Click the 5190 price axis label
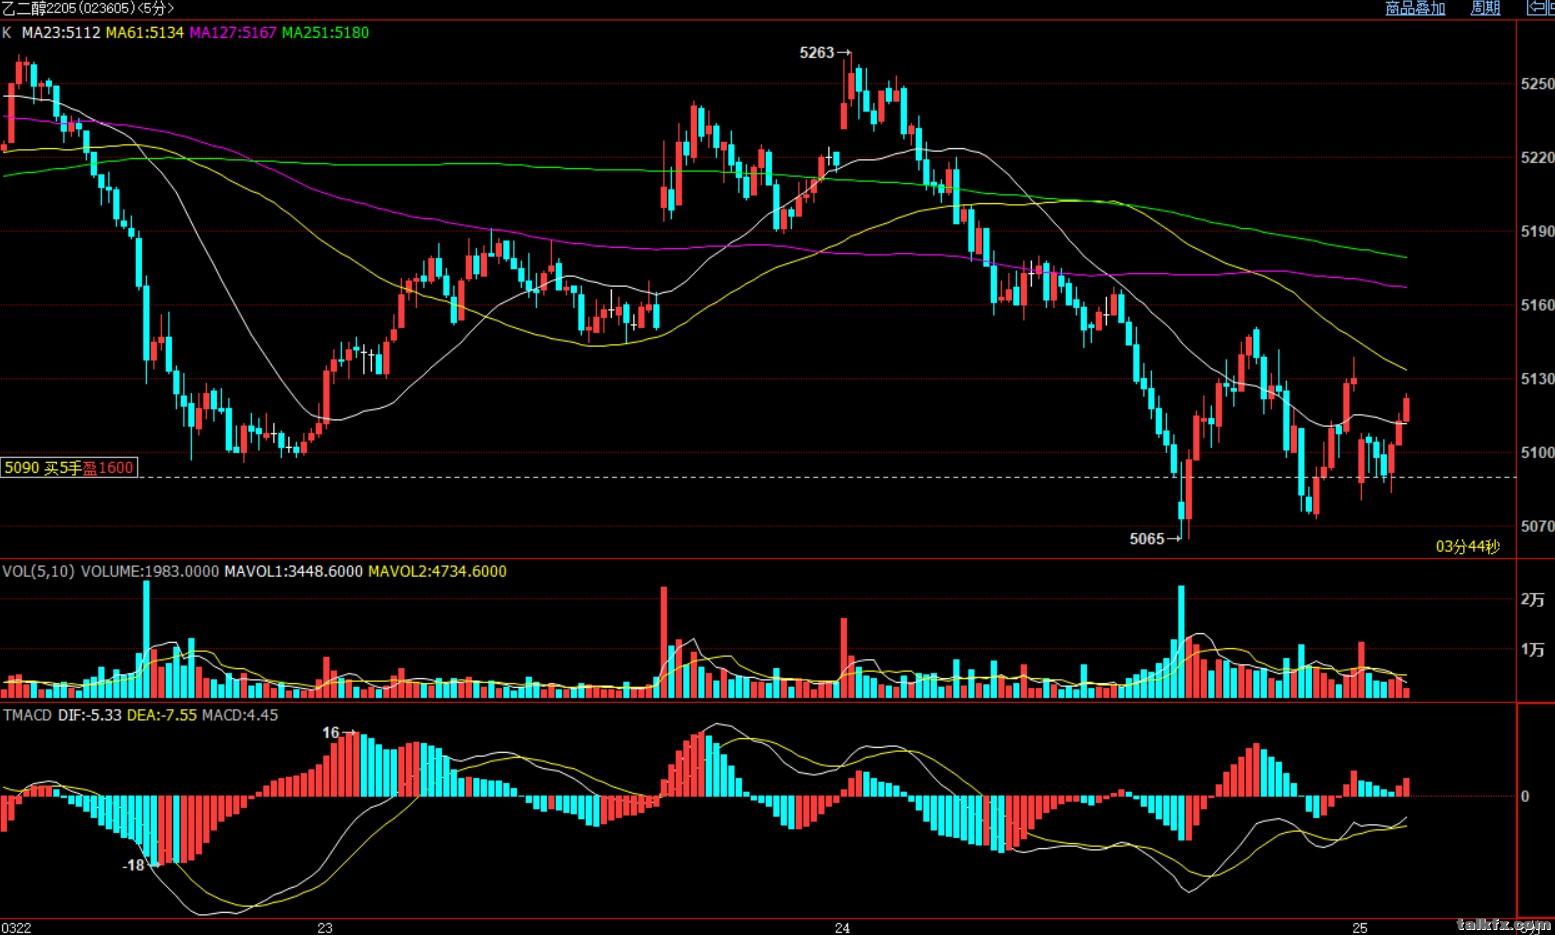The width and height of the screenshot is (1555, 935). coord(1537,231)
